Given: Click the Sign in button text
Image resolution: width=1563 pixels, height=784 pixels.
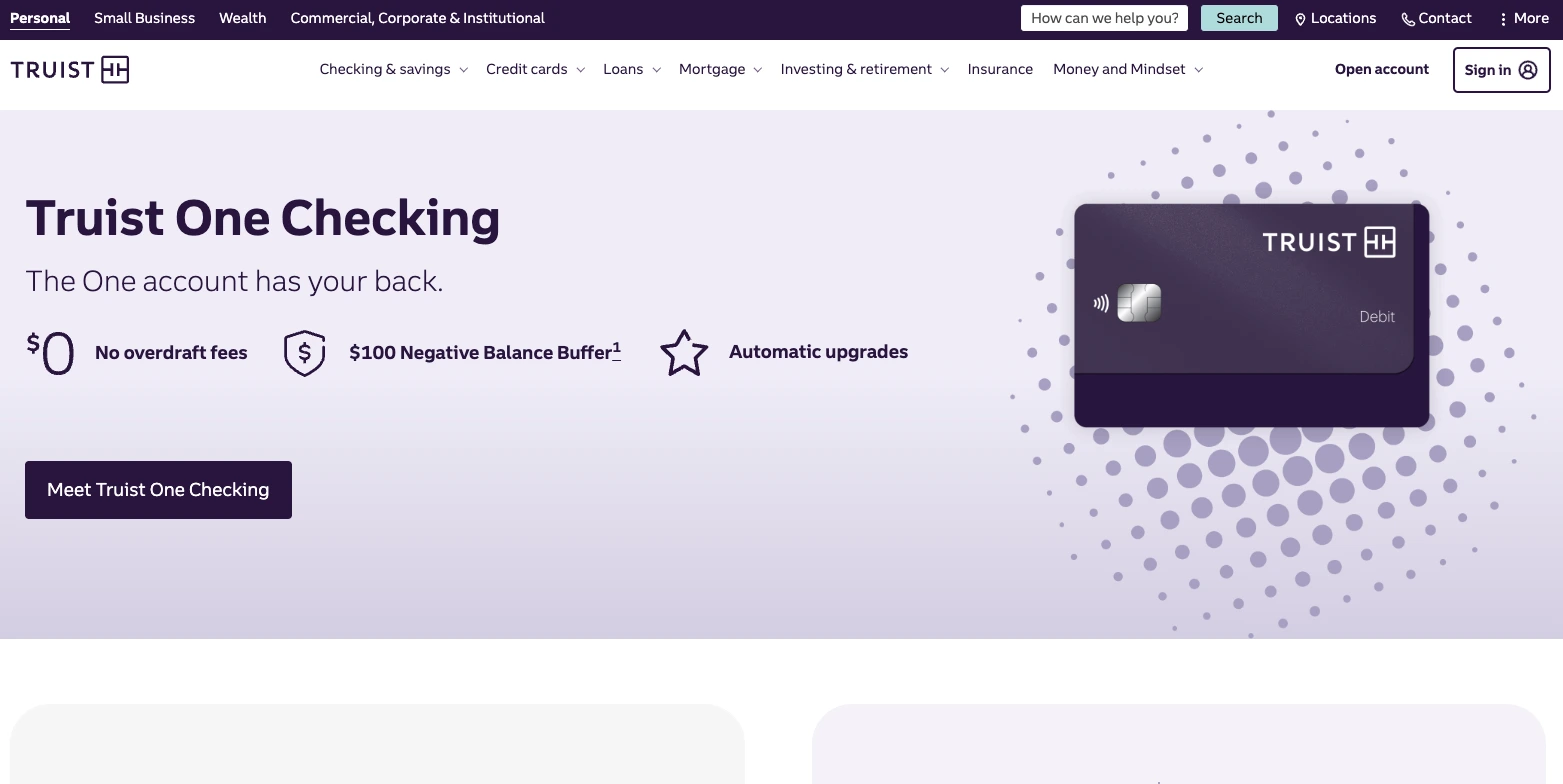Looking at the screenshot, I should tap(1488, 70).
